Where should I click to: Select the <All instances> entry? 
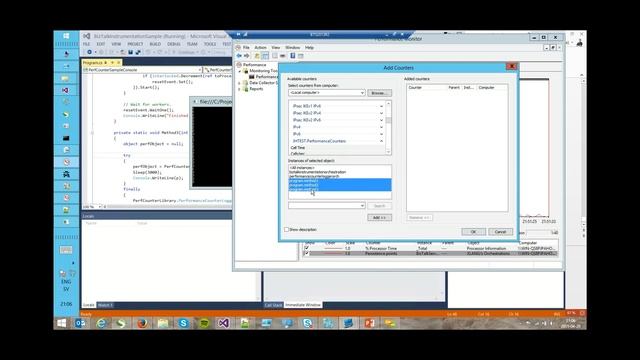pyautogui.click(x=302, y=168)
